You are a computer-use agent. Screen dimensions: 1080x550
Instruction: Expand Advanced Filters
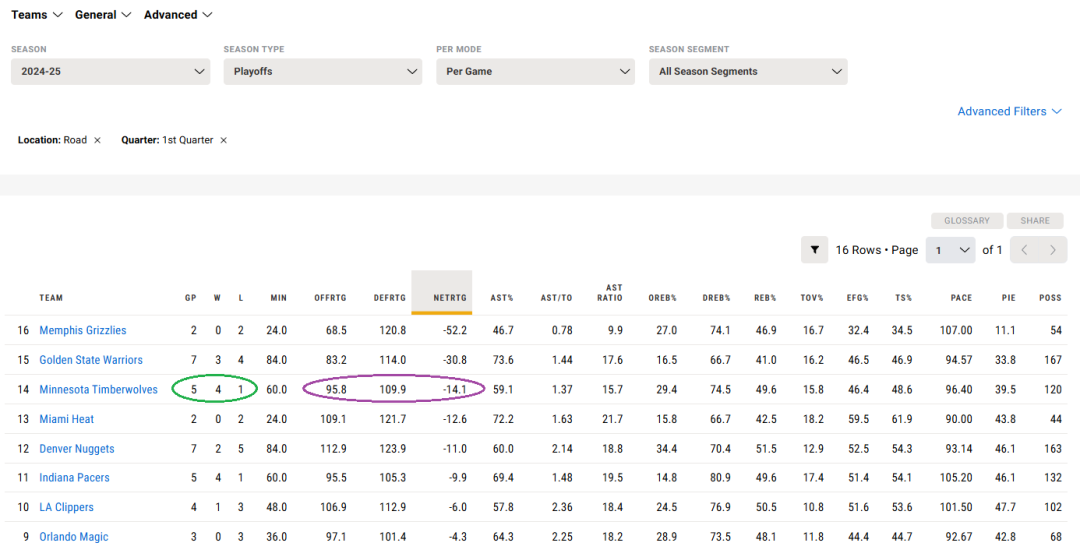(x=1009, y=112)
